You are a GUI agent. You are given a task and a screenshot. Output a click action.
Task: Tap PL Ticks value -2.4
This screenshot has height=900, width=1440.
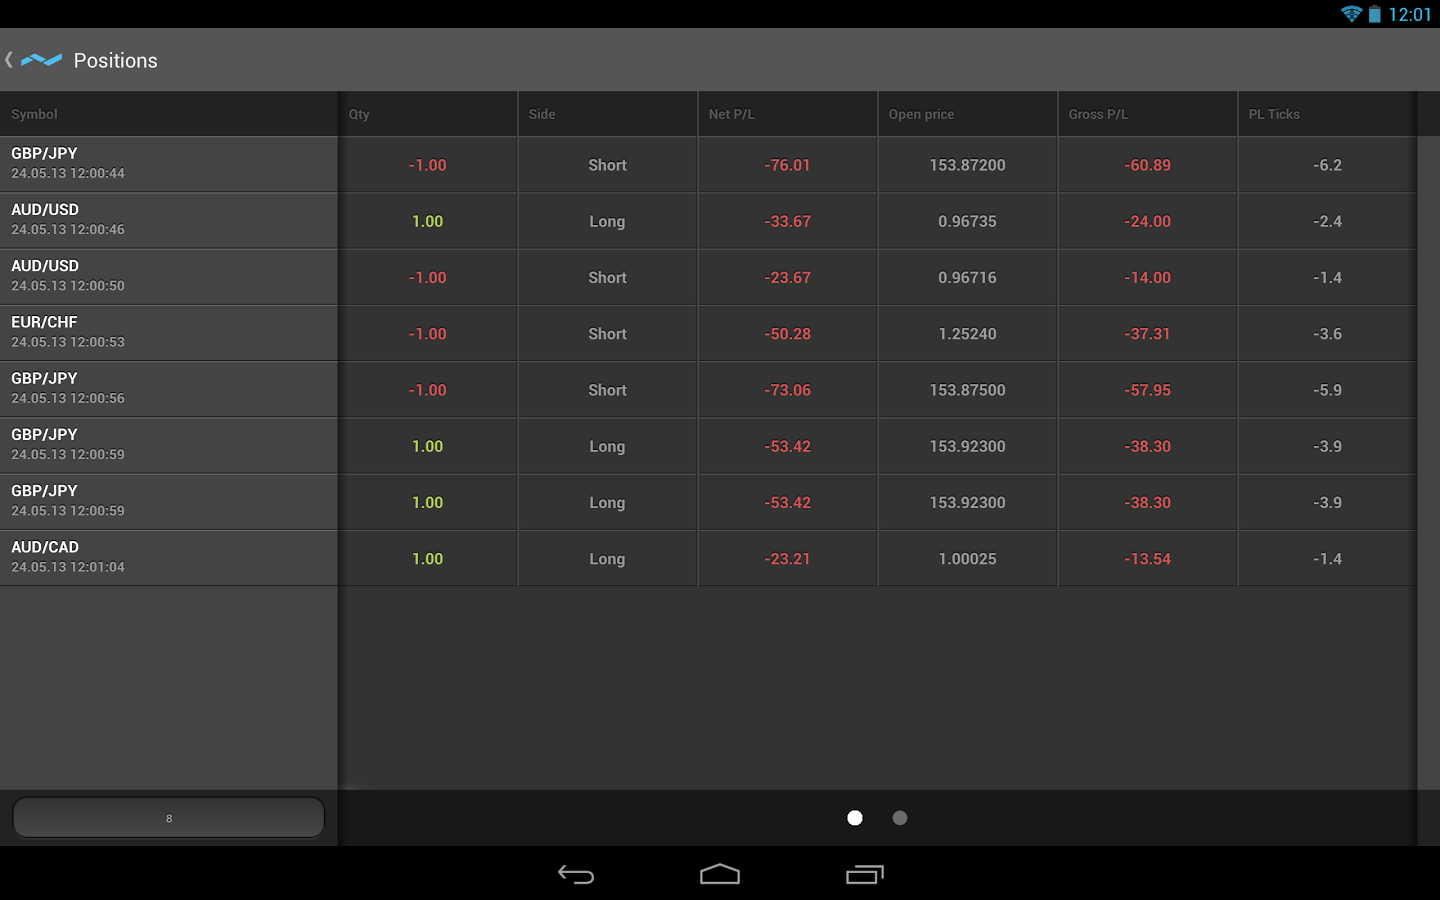pos(1327,221)
